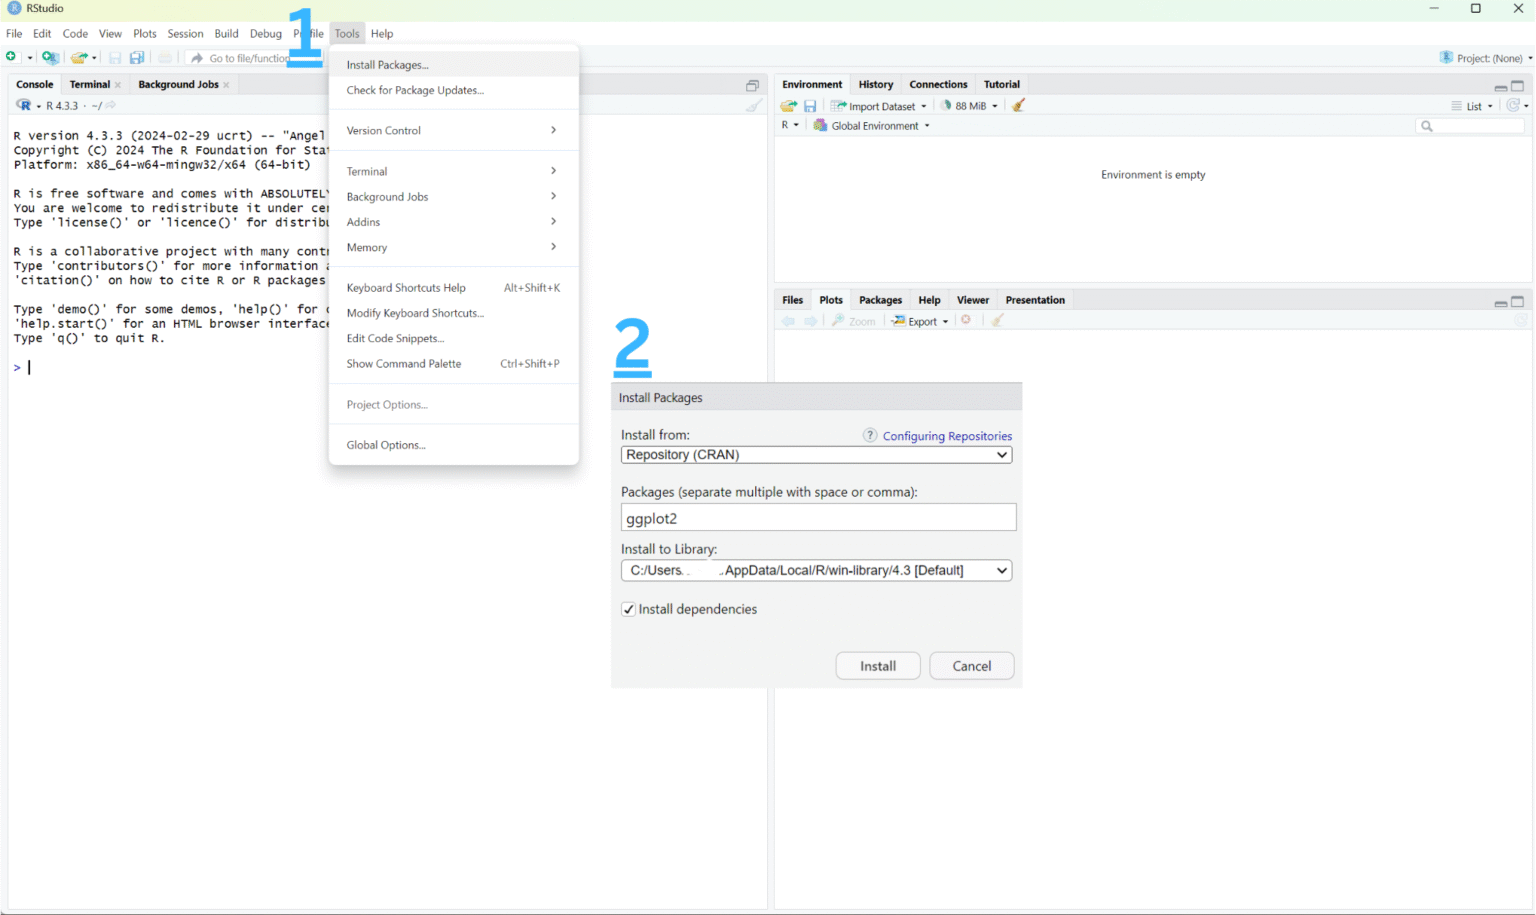Save the current document with the save icon

[x=114, y=57]
